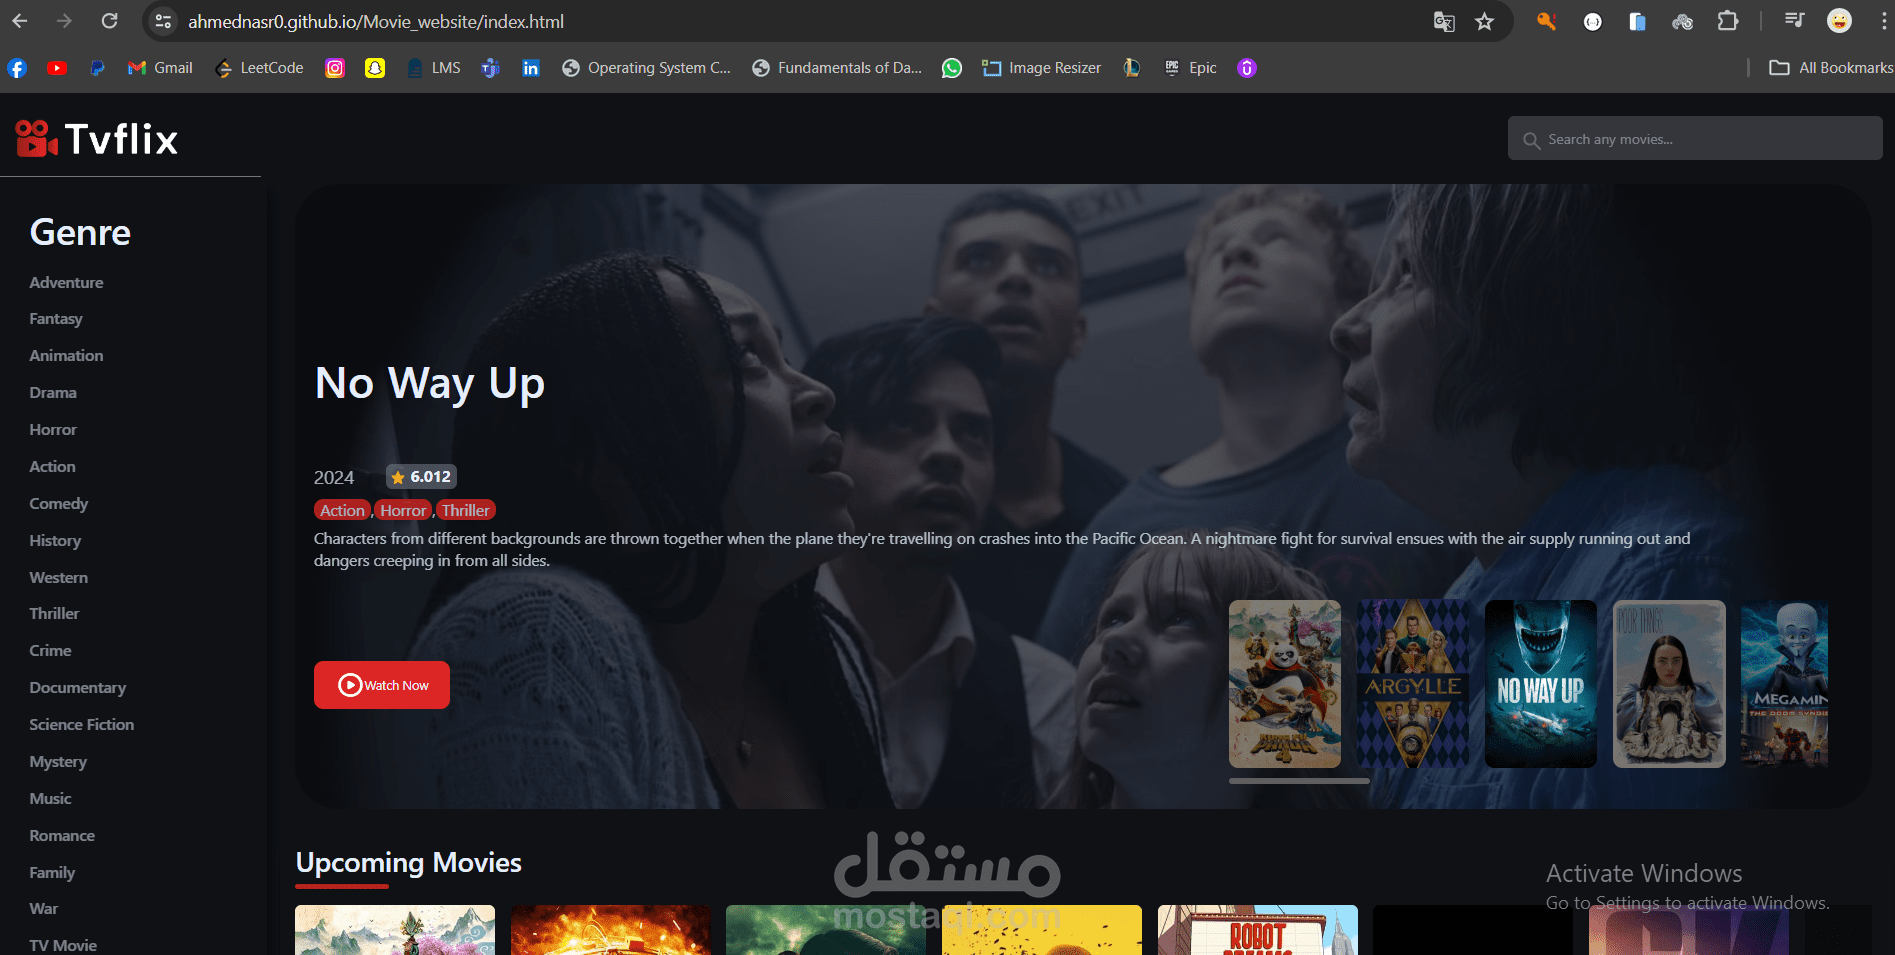Click the search magnifier icon
Image resolution: width=1895 pixels, height=955 pixels.
pyautogui.click(x=1531, y=140)
